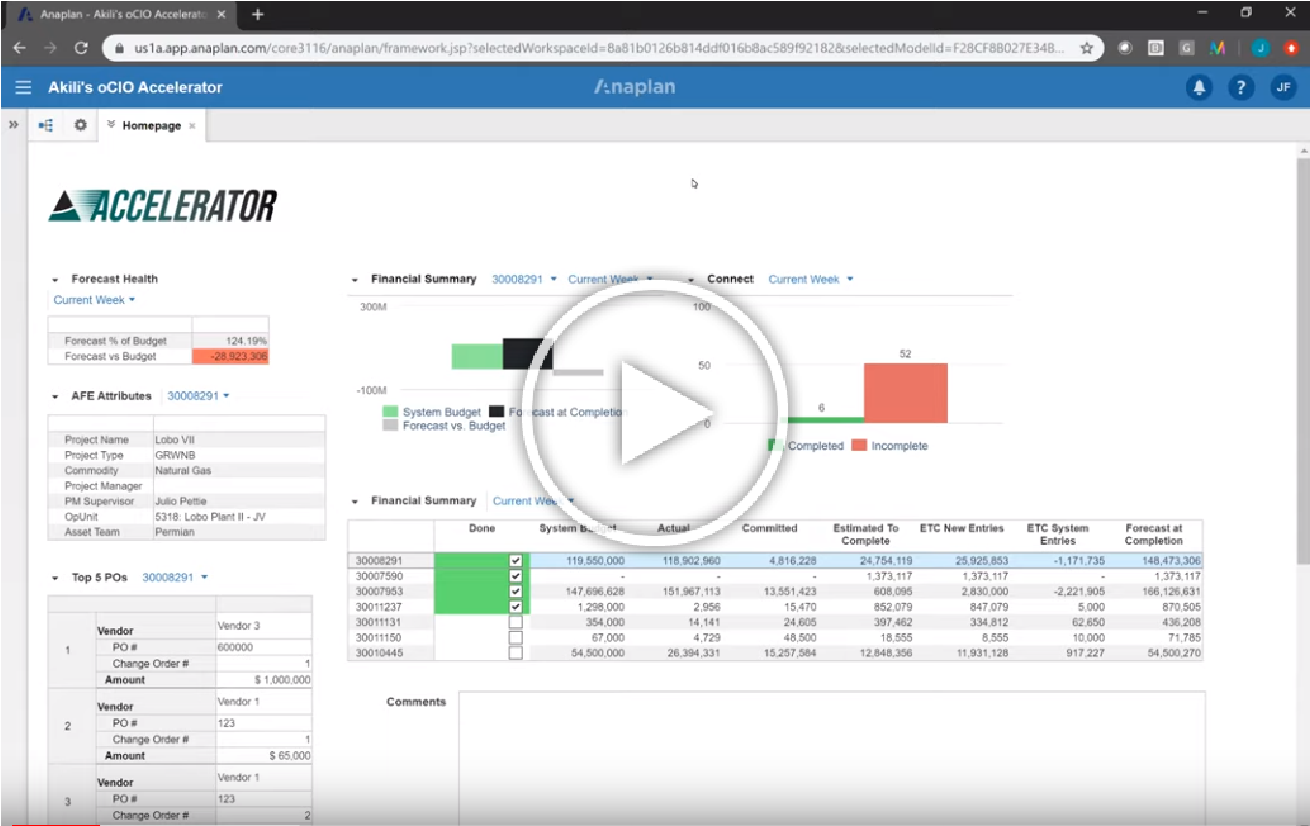Click the red Incomplete bar in chart
This screenshot has height=826, width=1310.
pyautogui.click(x=906, y=393)
